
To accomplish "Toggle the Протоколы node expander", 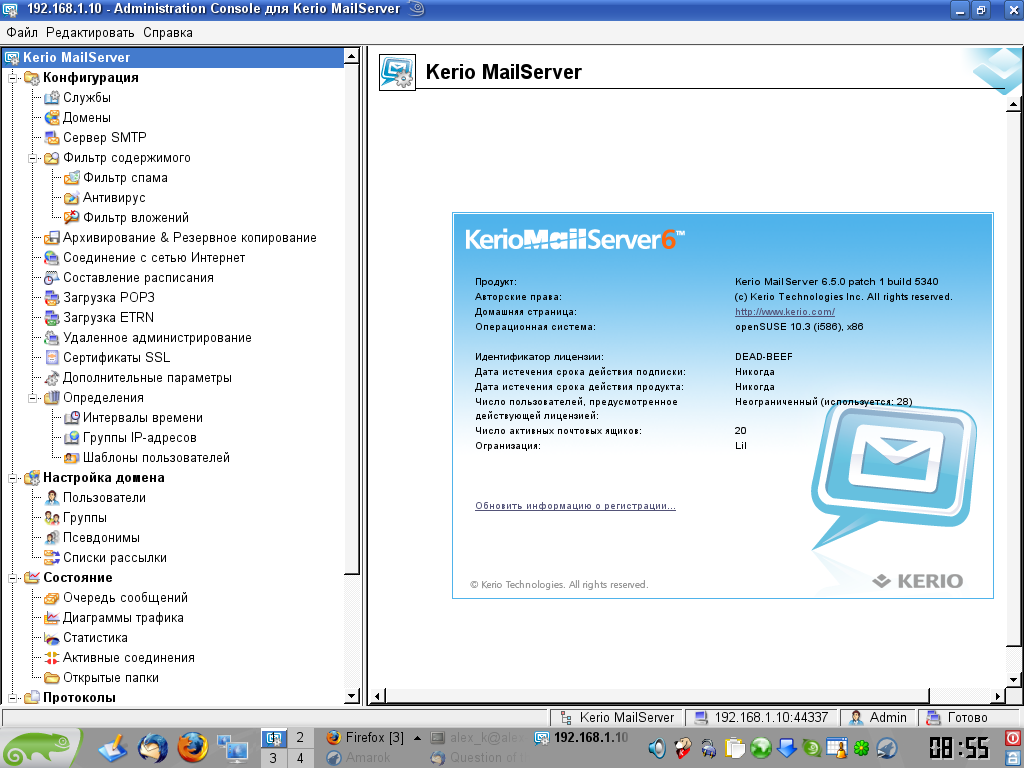I will pyautogui.click(x=12, y=698).
